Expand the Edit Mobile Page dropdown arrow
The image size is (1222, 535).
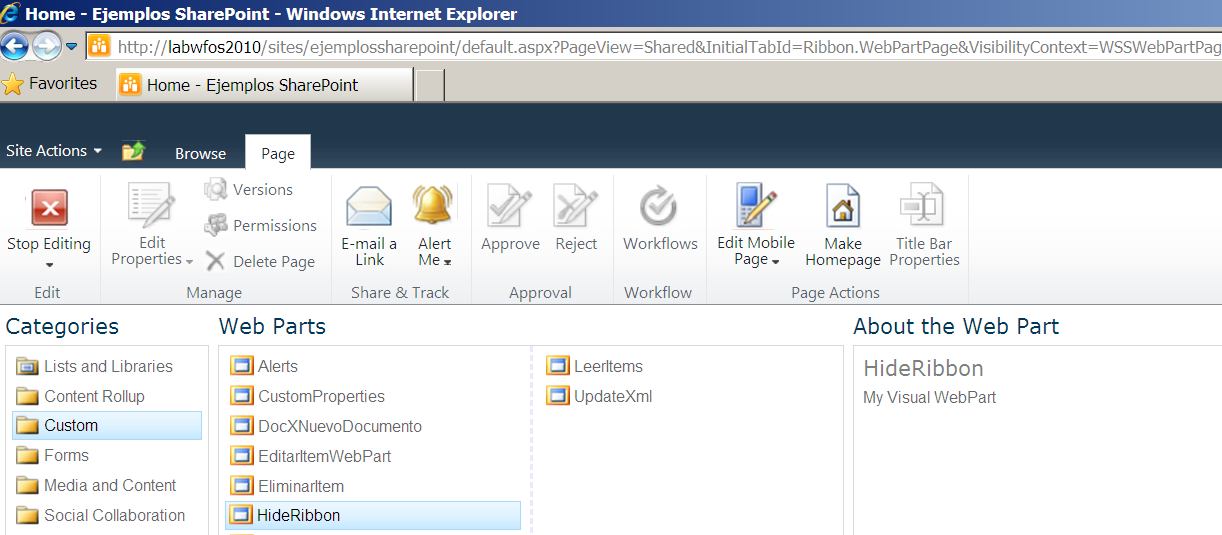click(x=775, y=262)
